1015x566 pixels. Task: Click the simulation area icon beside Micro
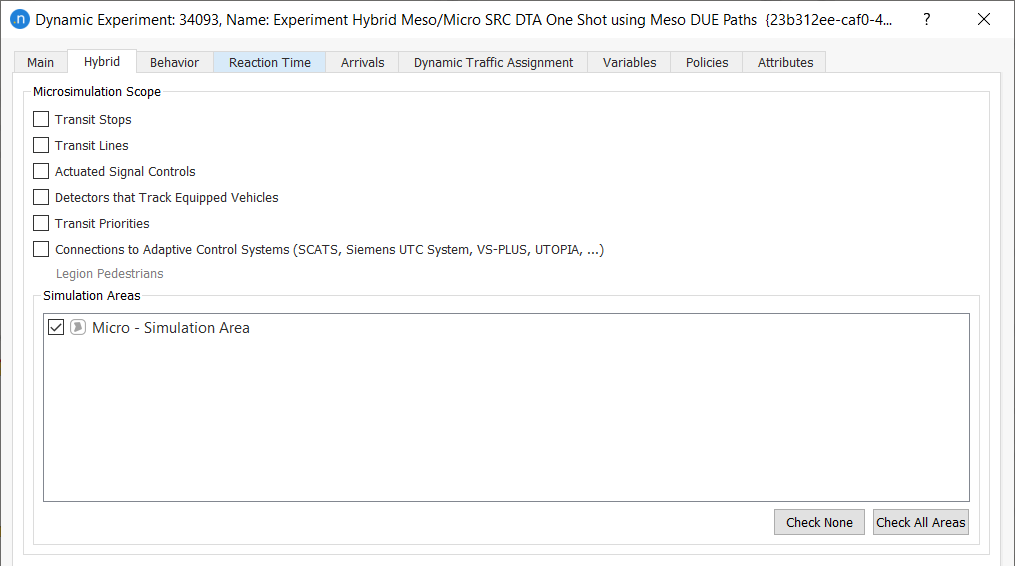coord(78,328)
